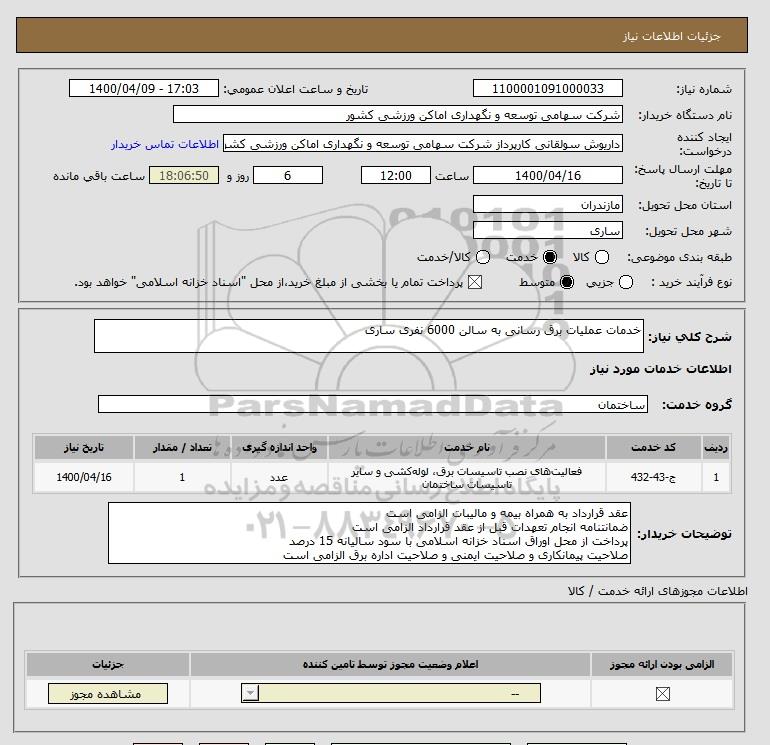Click the buyer organization name field
The height and width of the screenshot is (745, 770).
click(398, 115)
